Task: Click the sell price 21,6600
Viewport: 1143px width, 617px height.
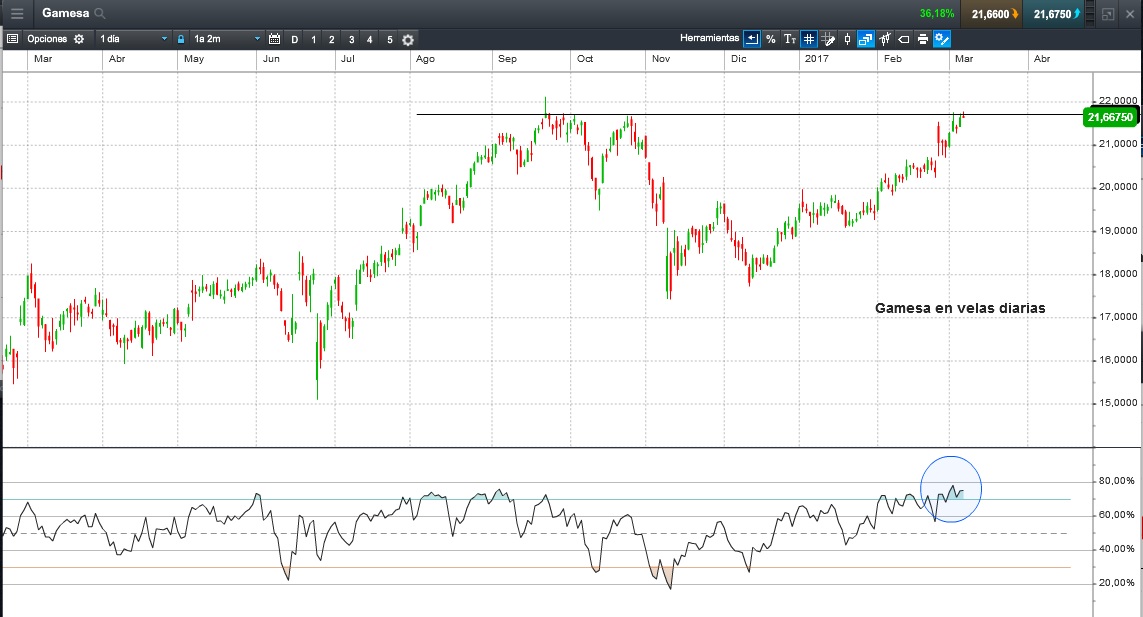Action: pos(991,14)
